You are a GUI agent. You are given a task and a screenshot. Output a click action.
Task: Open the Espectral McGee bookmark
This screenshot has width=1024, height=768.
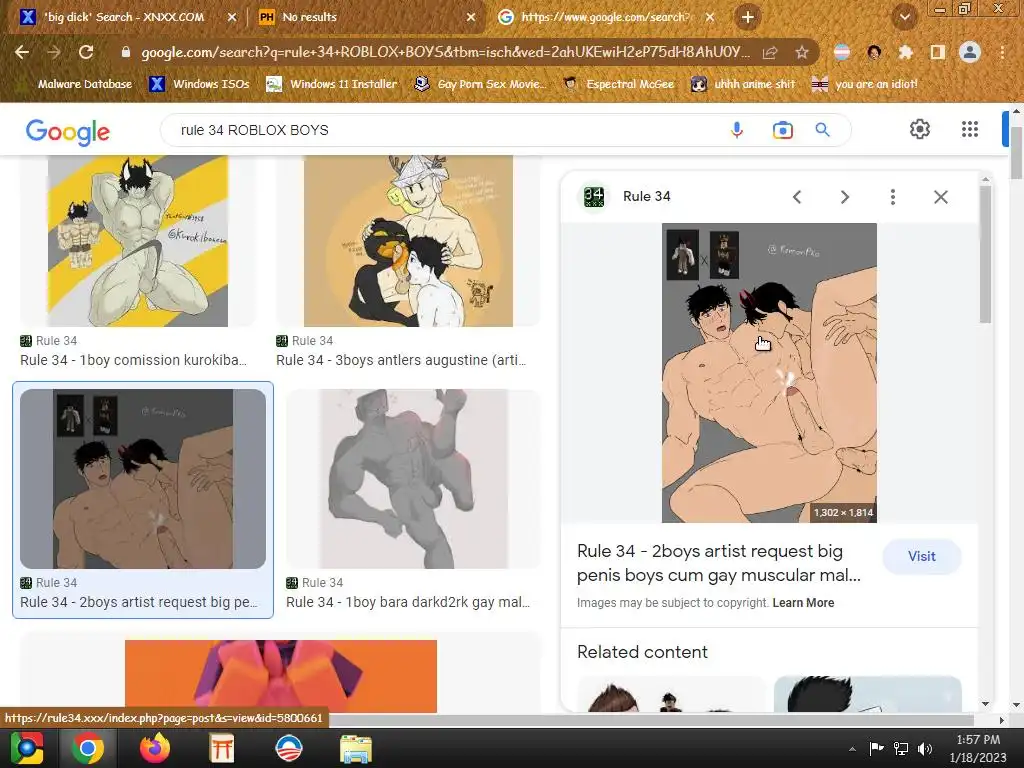tap(618, 84)
